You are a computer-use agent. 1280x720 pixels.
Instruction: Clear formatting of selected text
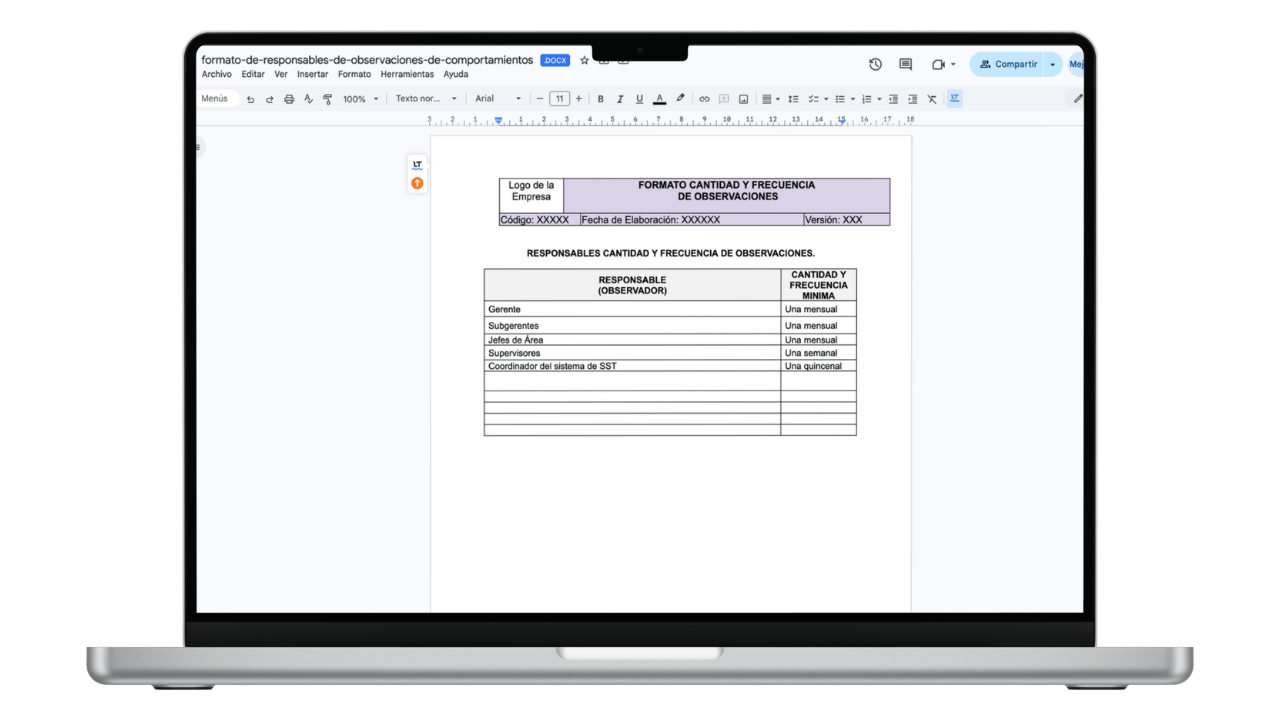tap(932, 99)
